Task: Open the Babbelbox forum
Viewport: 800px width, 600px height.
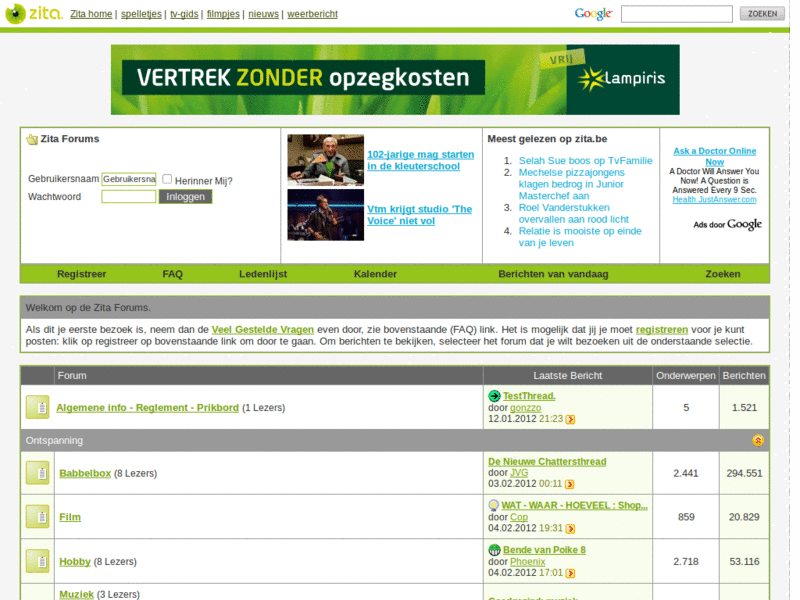Action: [x=85, y=473]
